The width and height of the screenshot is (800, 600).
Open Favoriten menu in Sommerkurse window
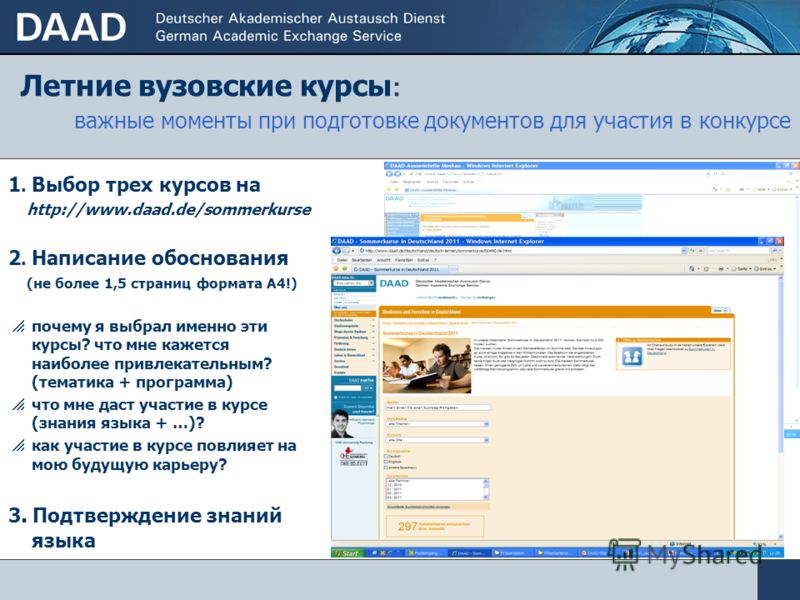coord(405,260)
